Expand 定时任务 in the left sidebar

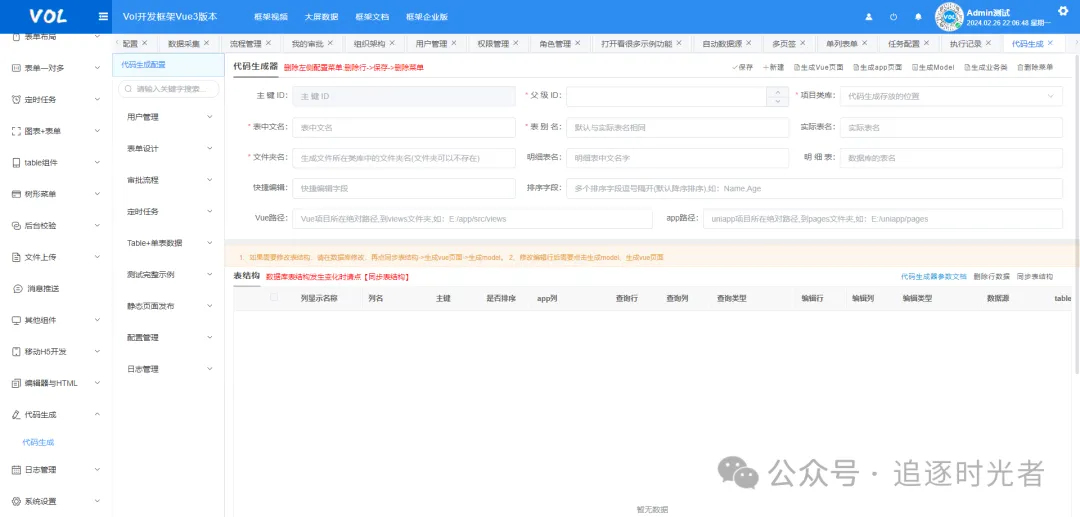click(55, 99)
